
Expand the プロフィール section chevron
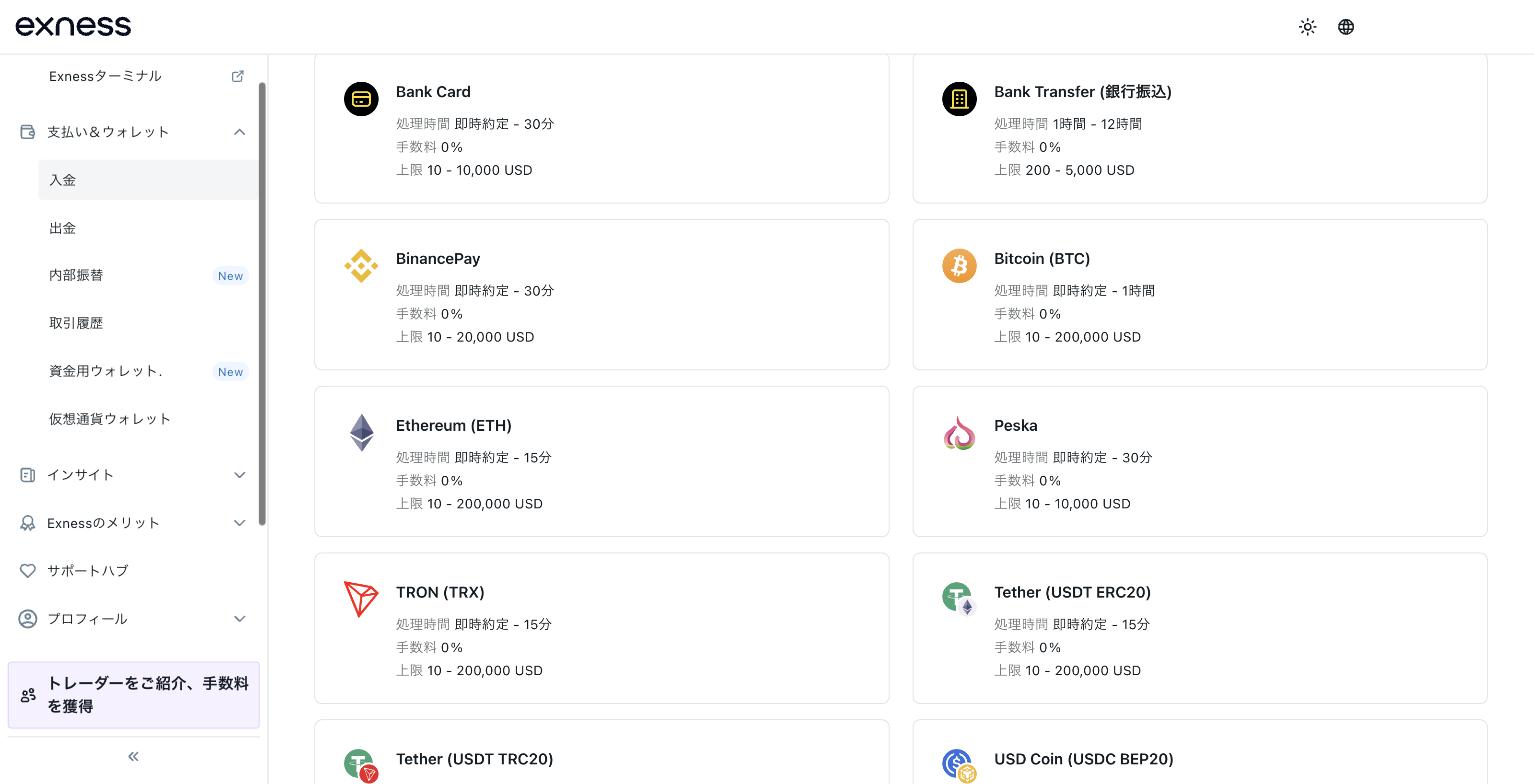[x=240, y=619]
